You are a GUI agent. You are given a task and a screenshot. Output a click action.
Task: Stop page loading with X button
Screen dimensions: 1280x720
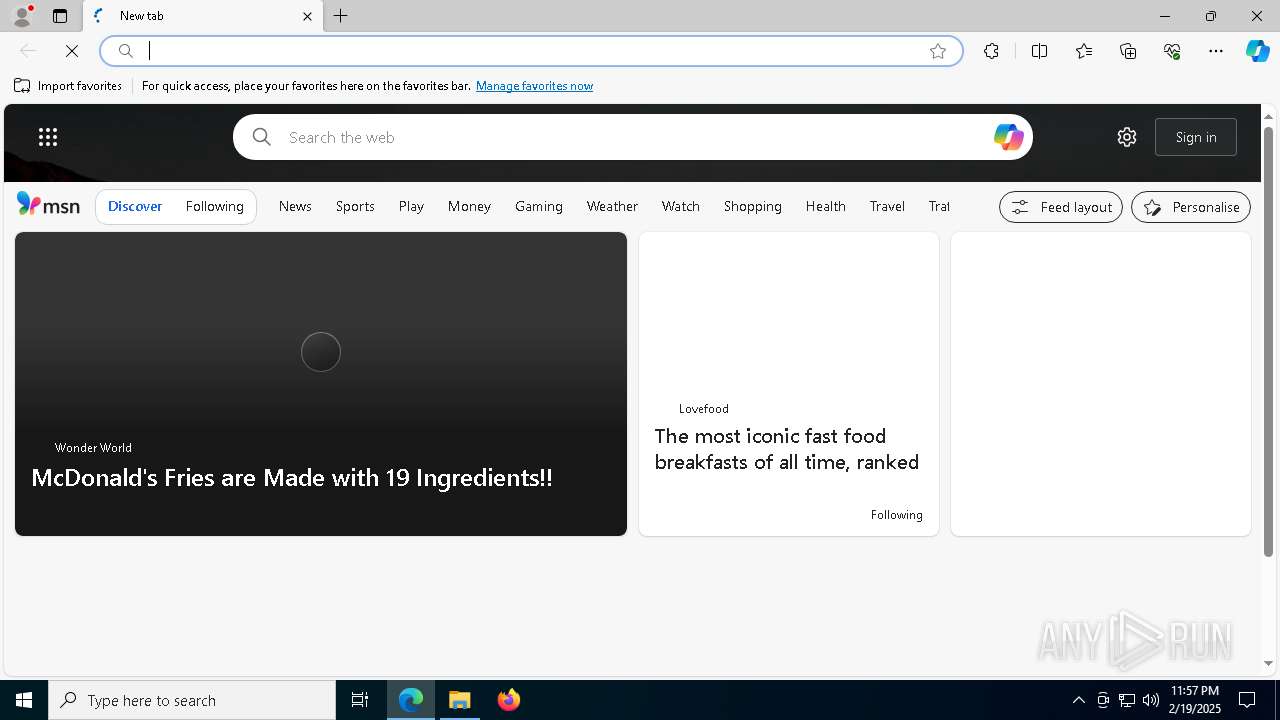pos(72,51)
